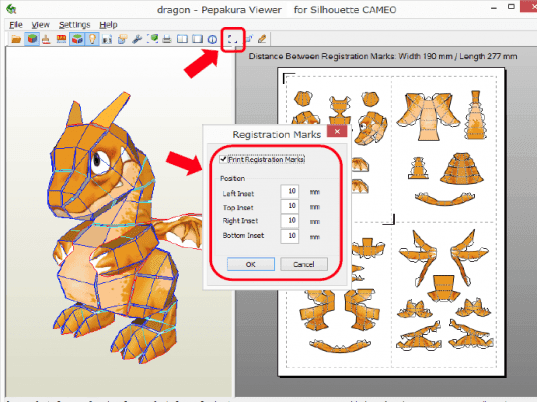Open the View menu

tap(40, 25)
